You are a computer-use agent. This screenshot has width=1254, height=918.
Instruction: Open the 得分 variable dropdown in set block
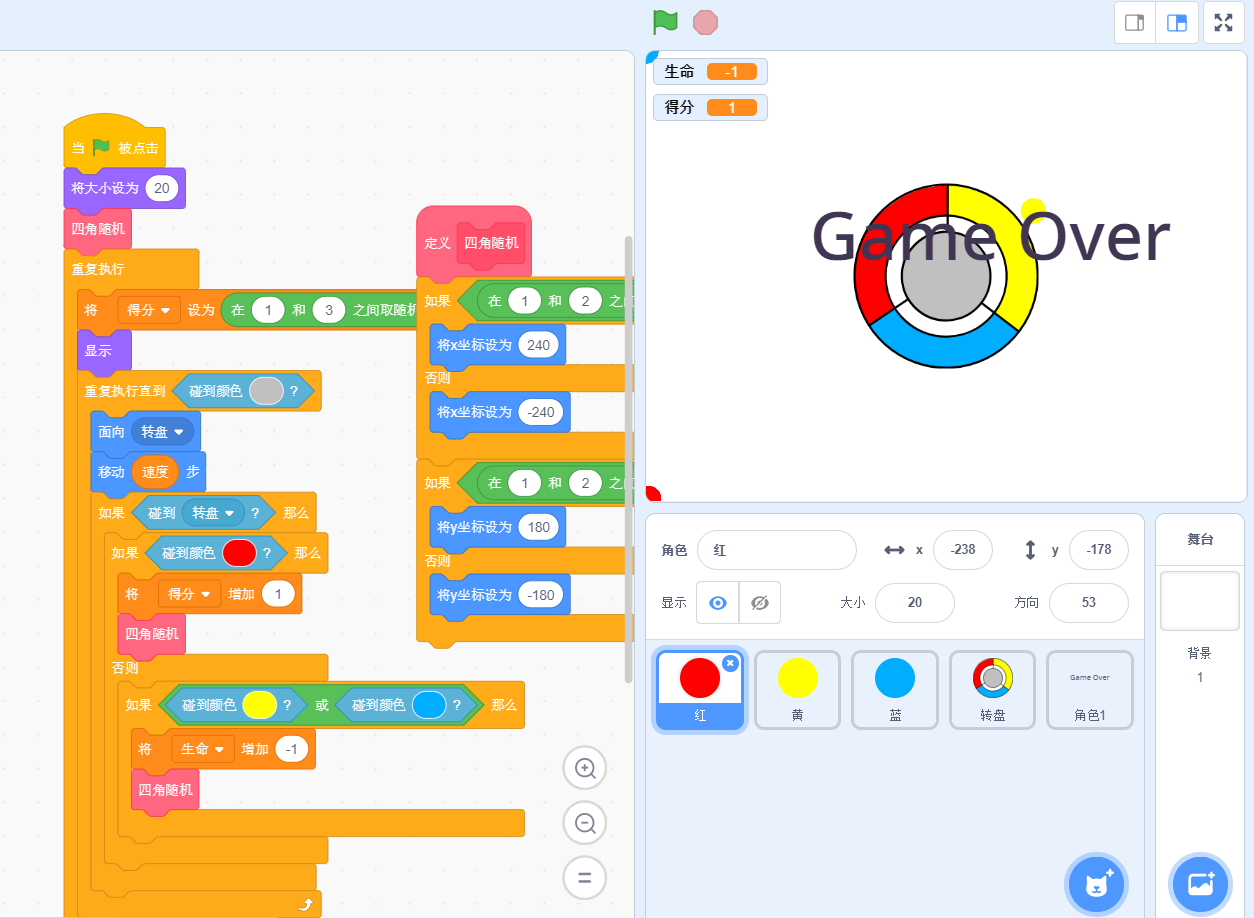[148, 310]
